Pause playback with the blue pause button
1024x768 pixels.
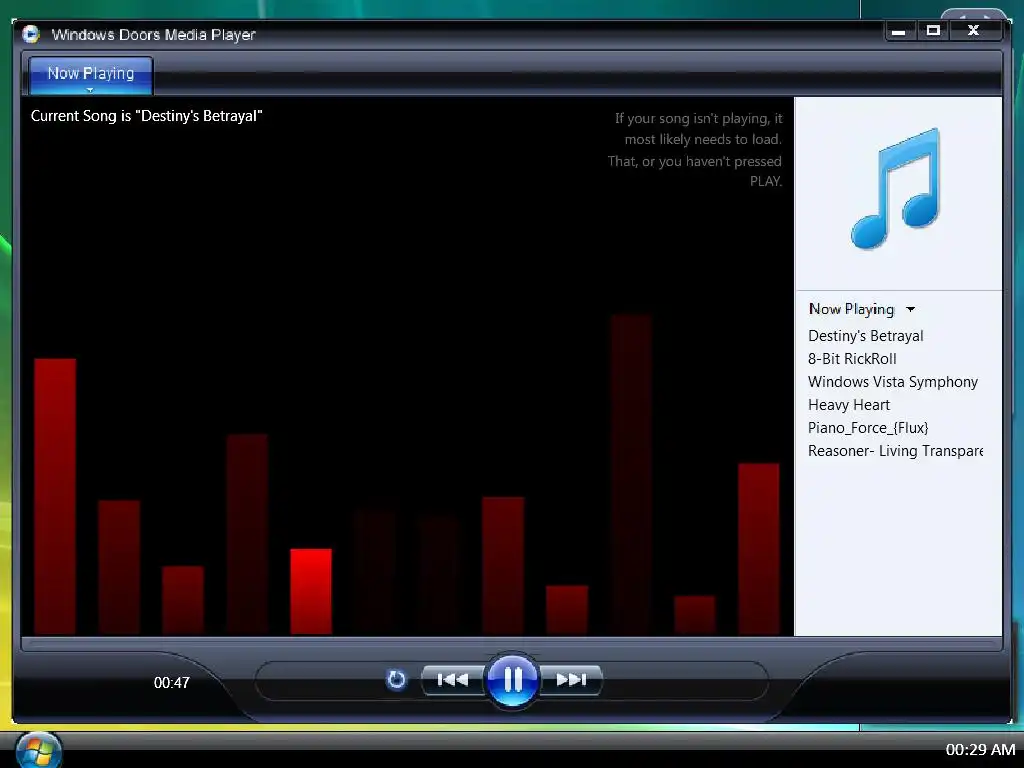[x=513, y=680]
